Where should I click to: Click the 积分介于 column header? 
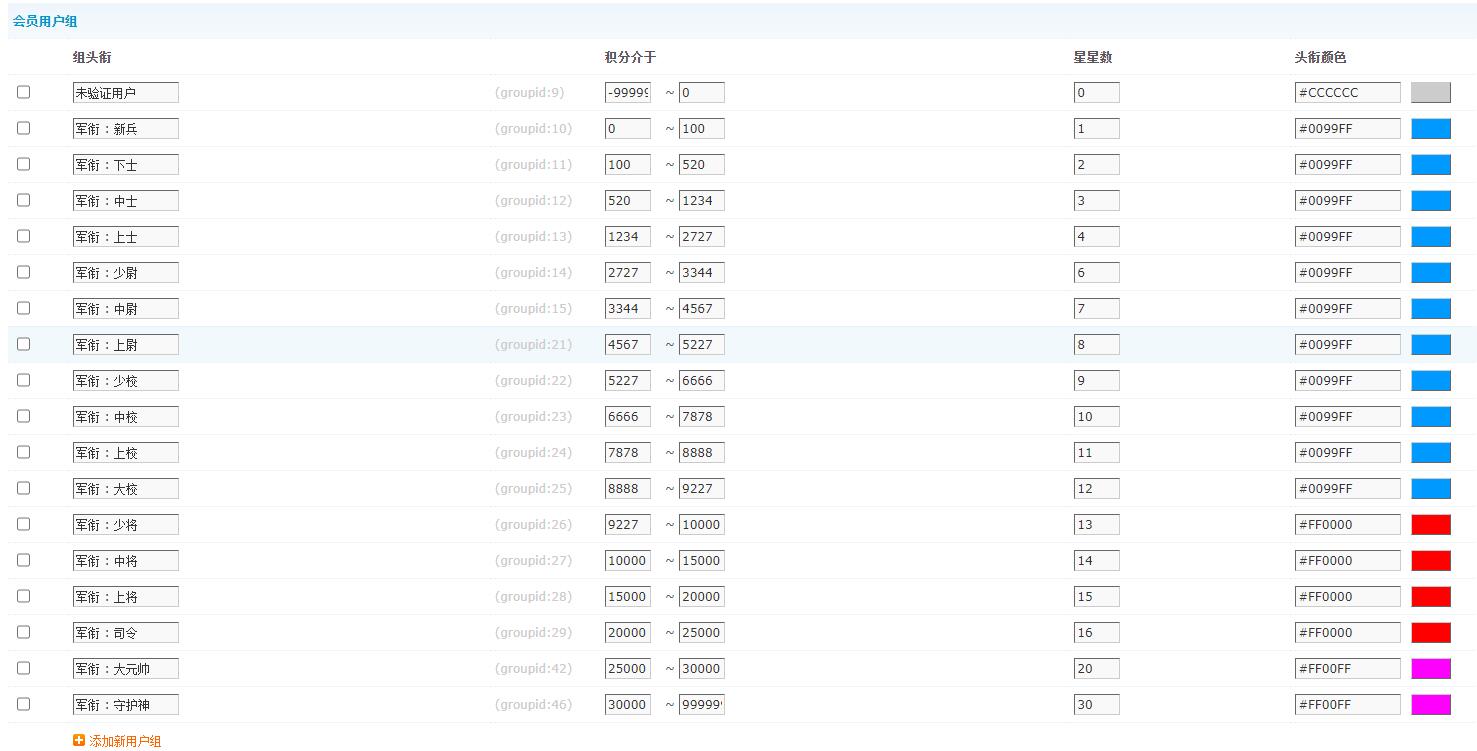pyautogui.click(x=630, y=57)
